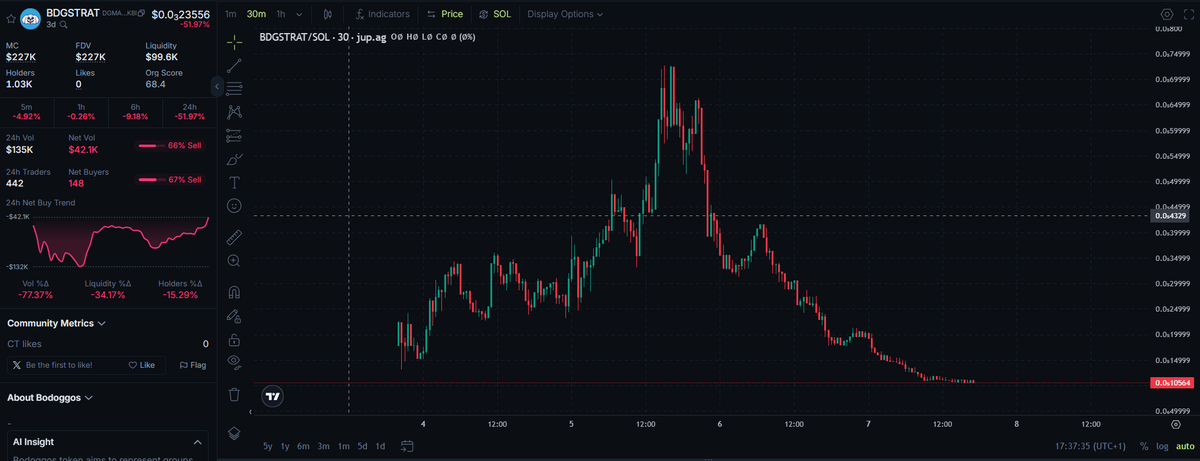Expand the Community Metrics section

pos(57,323)
